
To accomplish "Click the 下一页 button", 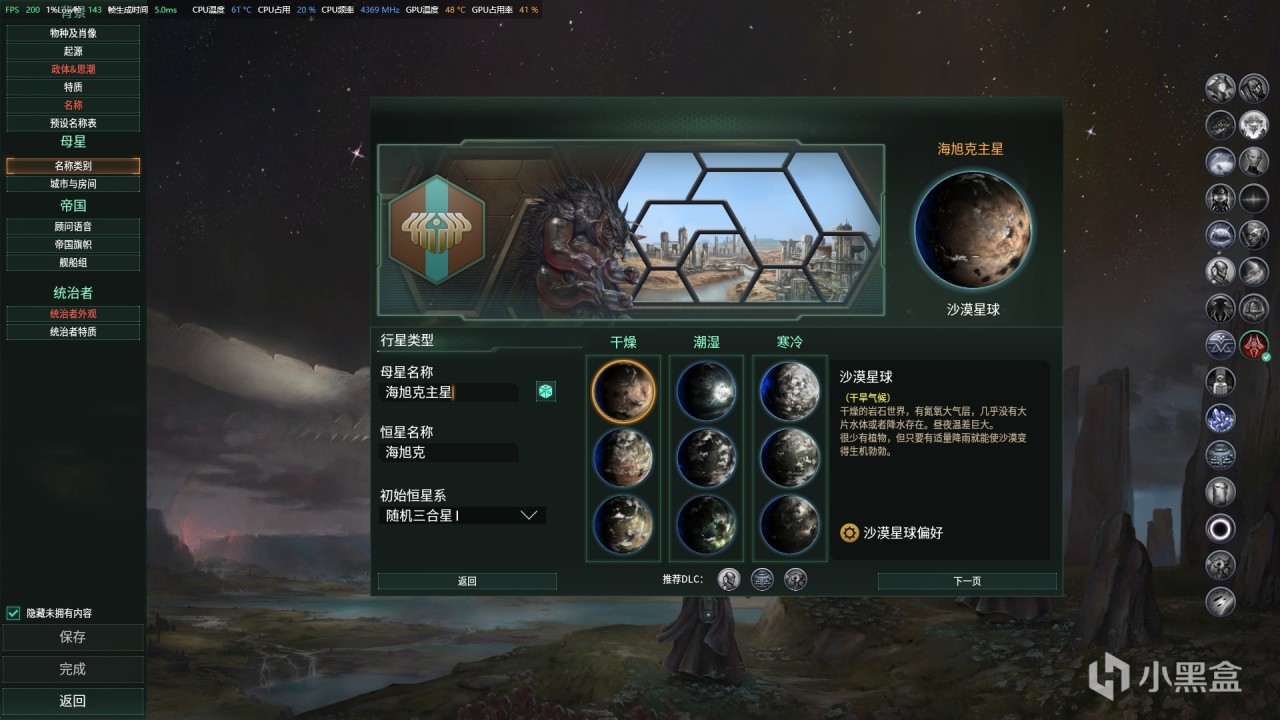I will click(x=967, y=581).
